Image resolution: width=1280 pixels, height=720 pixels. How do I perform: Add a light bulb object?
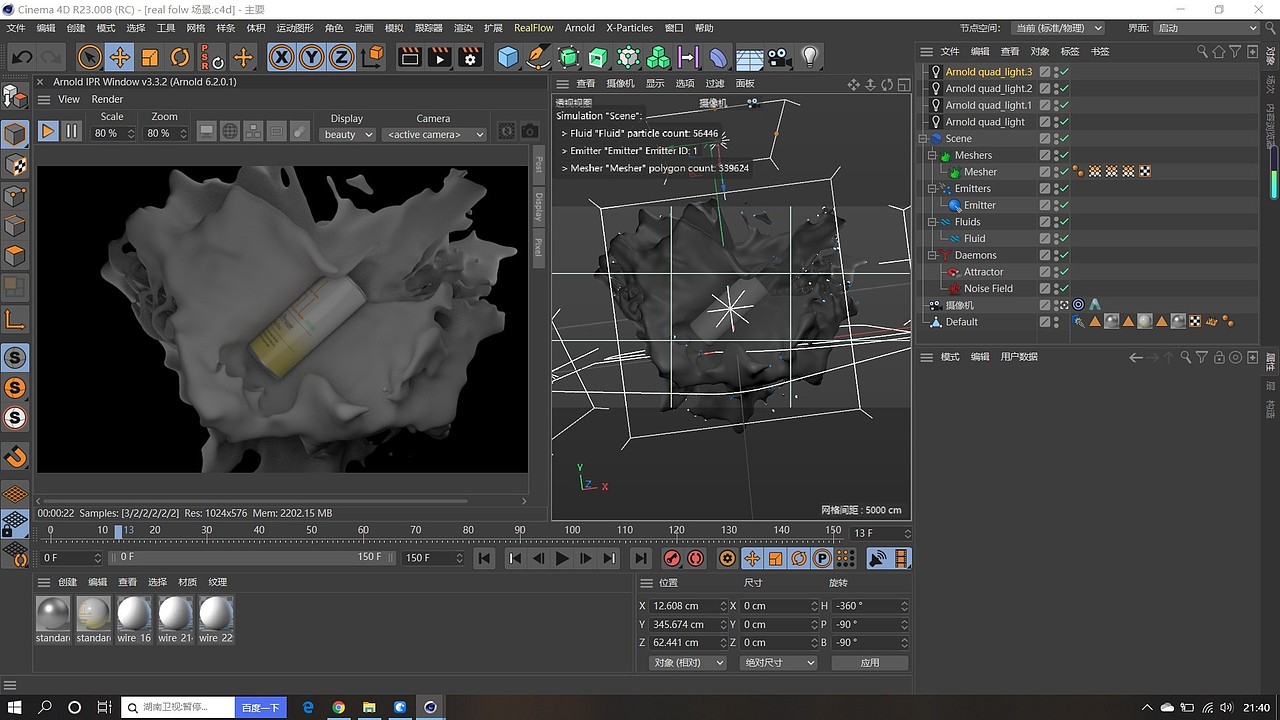click(x=810, y=57)
